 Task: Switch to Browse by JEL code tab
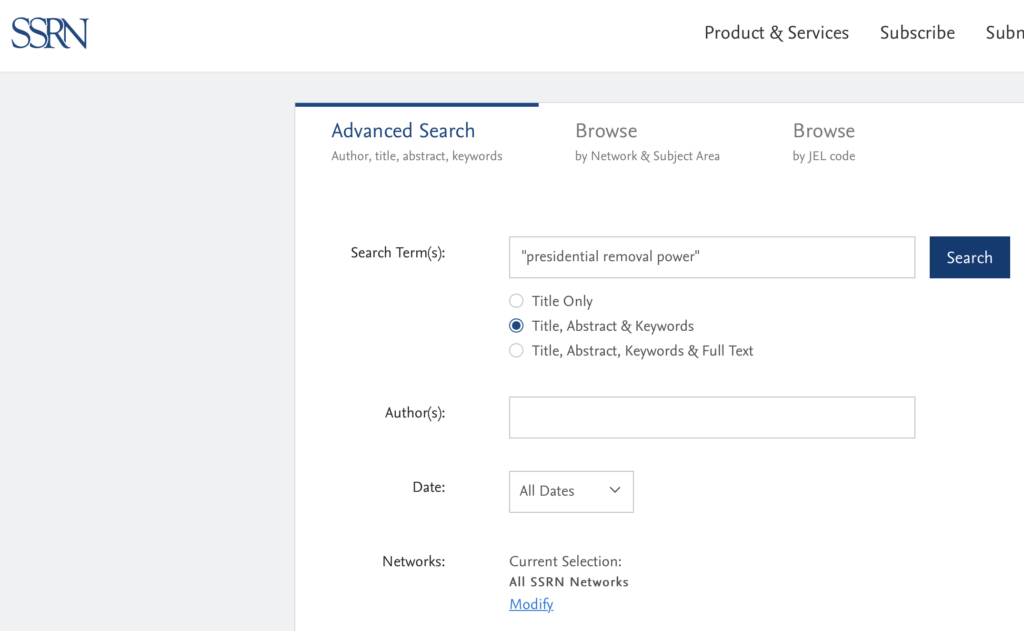tap(824, 140)
